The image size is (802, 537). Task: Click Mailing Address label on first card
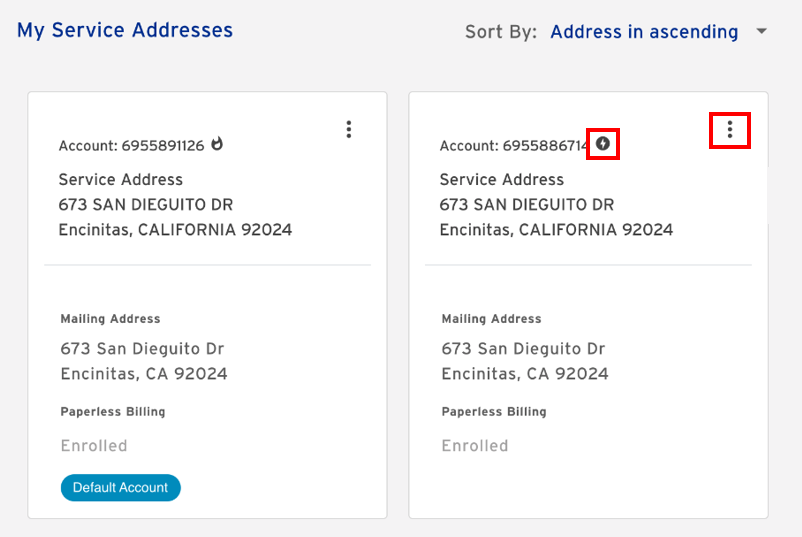110,319
